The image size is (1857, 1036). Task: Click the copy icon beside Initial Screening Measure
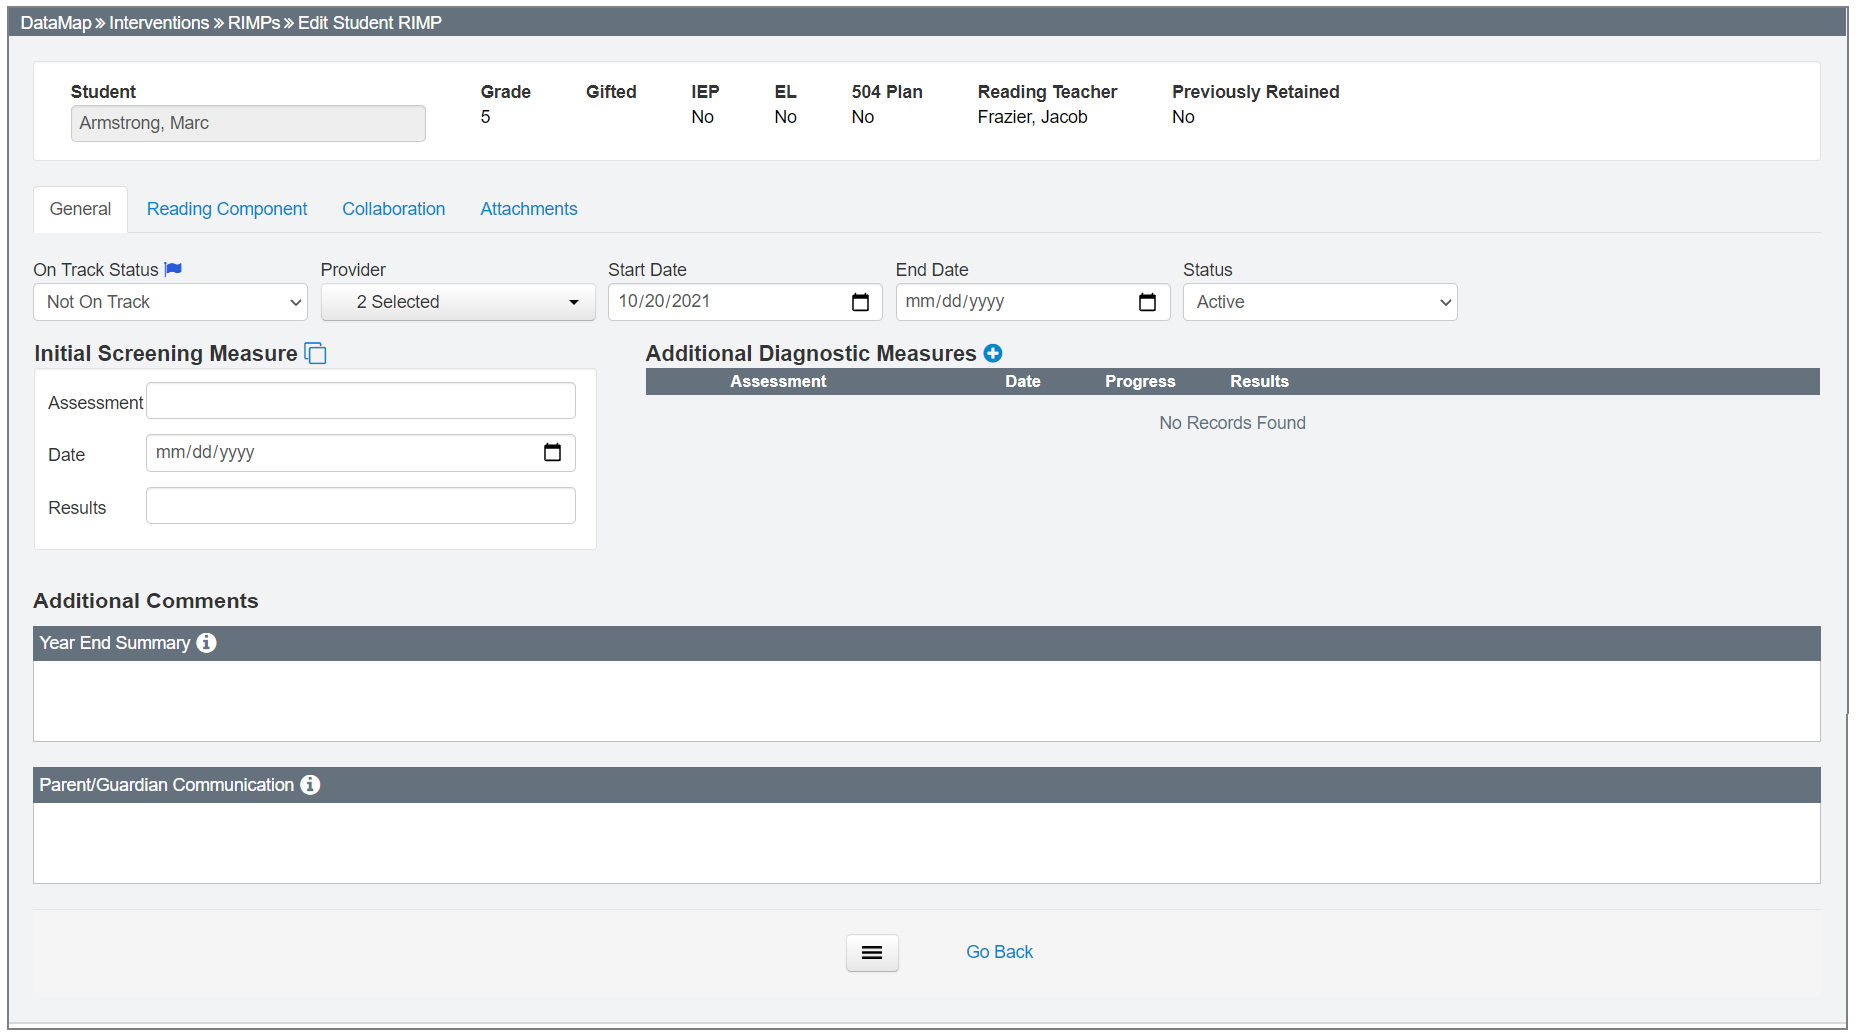point(315,354)
